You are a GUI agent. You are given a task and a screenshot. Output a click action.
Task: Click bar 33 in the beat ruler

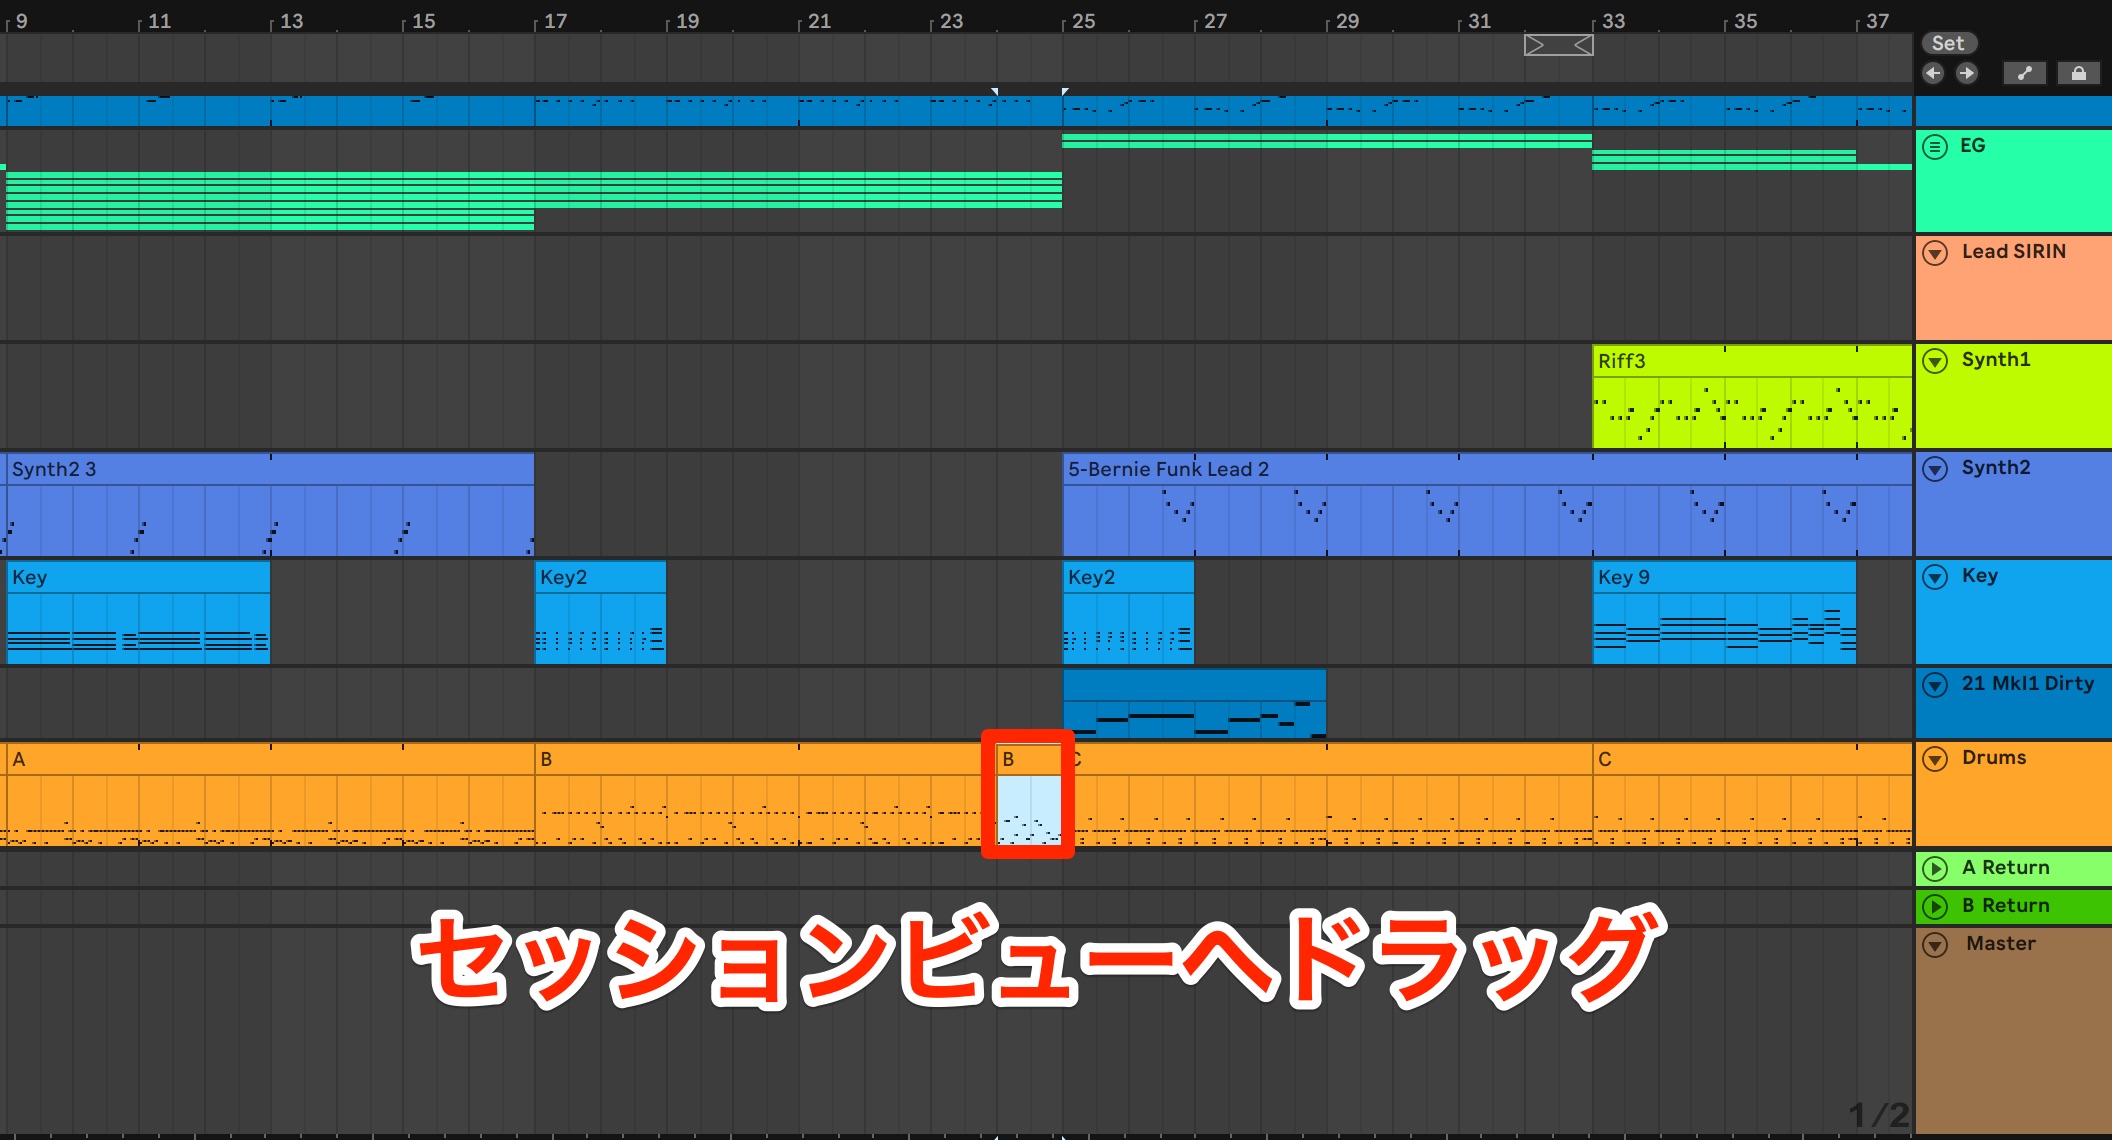tap(1613, 21)
